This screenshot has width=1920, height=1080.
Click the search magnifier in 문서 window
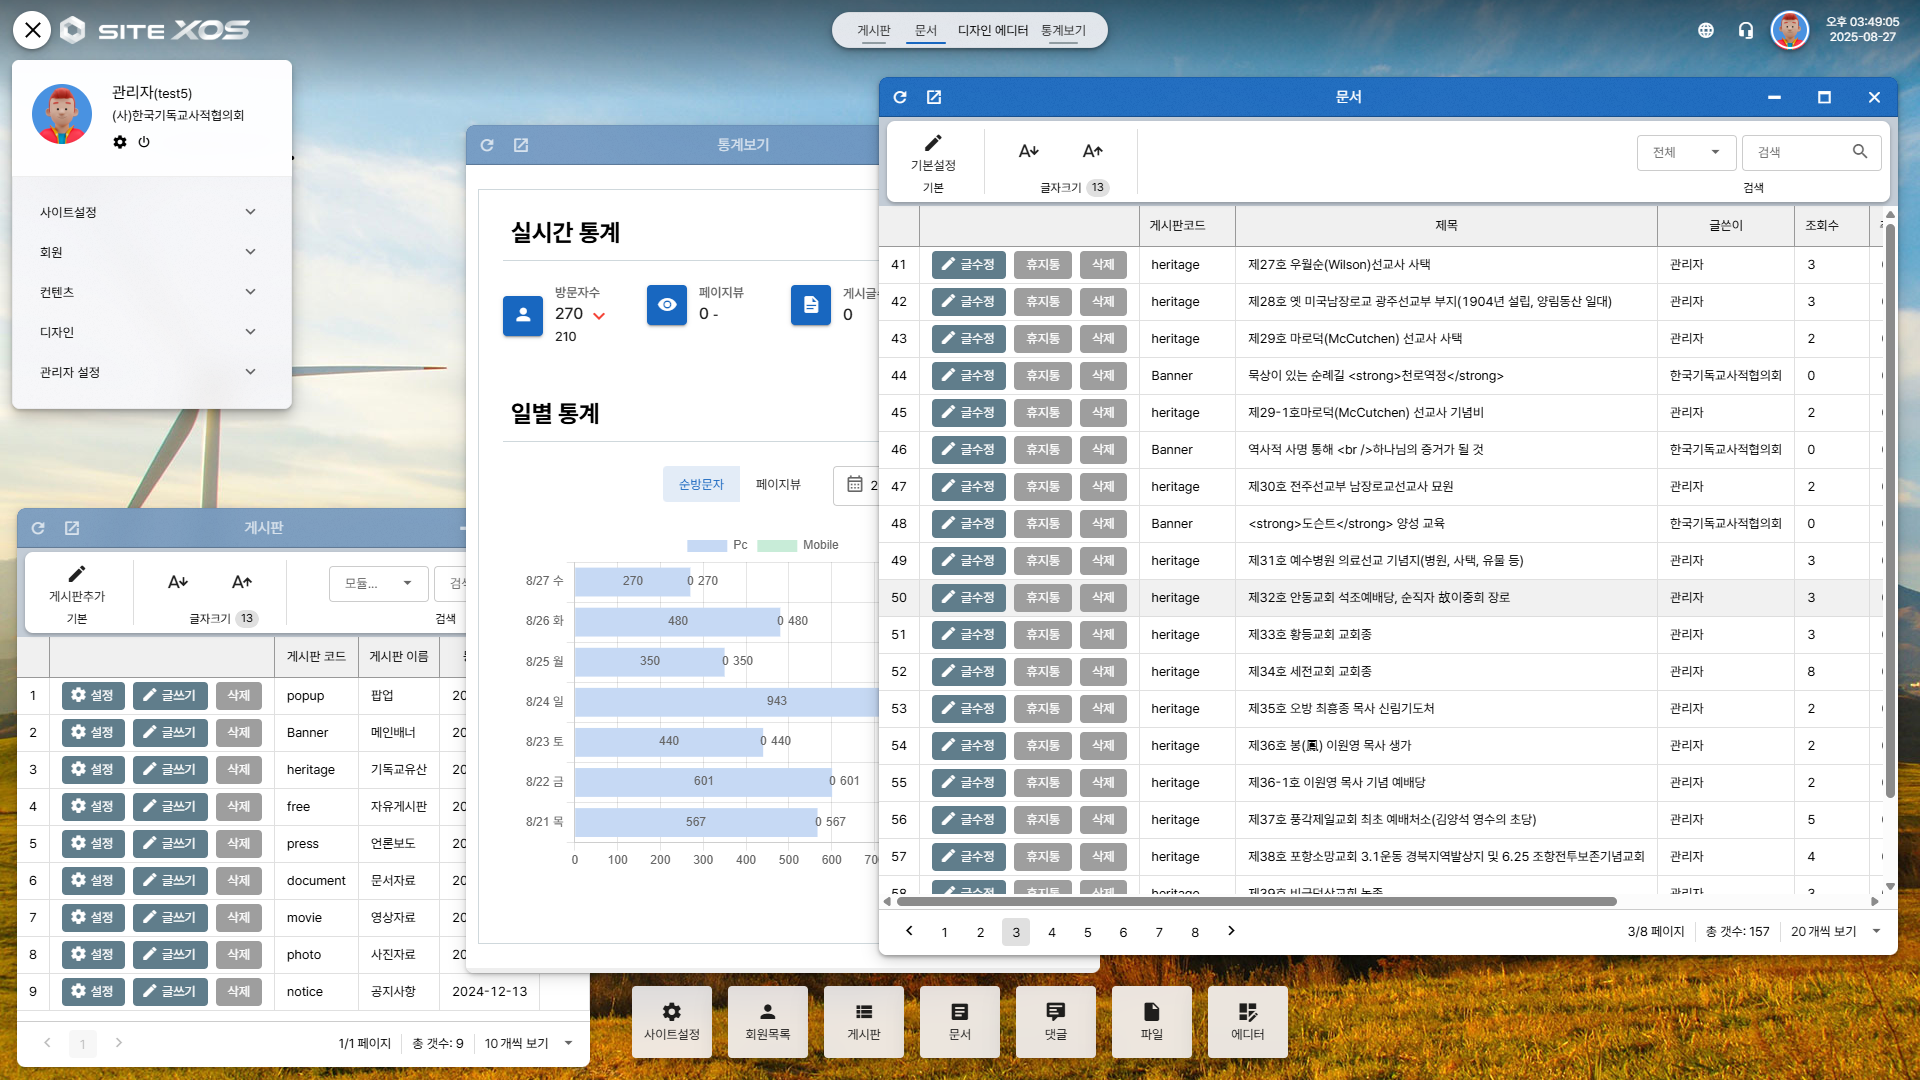coord(1860,152)
